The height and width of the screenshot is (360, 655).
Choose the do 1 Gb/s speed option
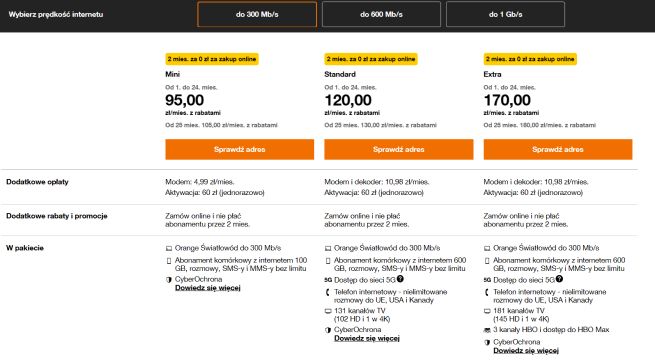coord(505,14)
